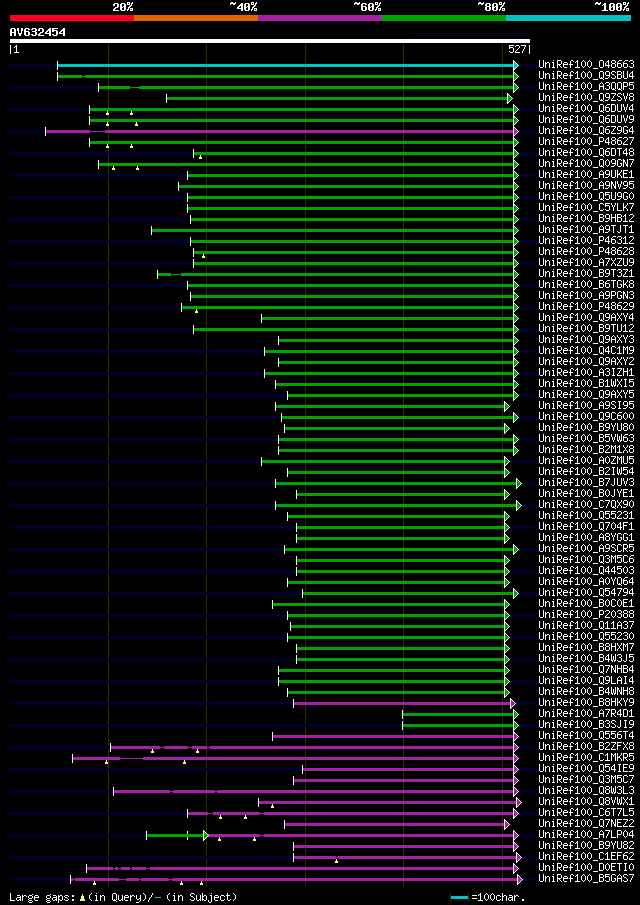
Task: Click the UniRef100_B9HB12 label
Action: click(586, 218)
